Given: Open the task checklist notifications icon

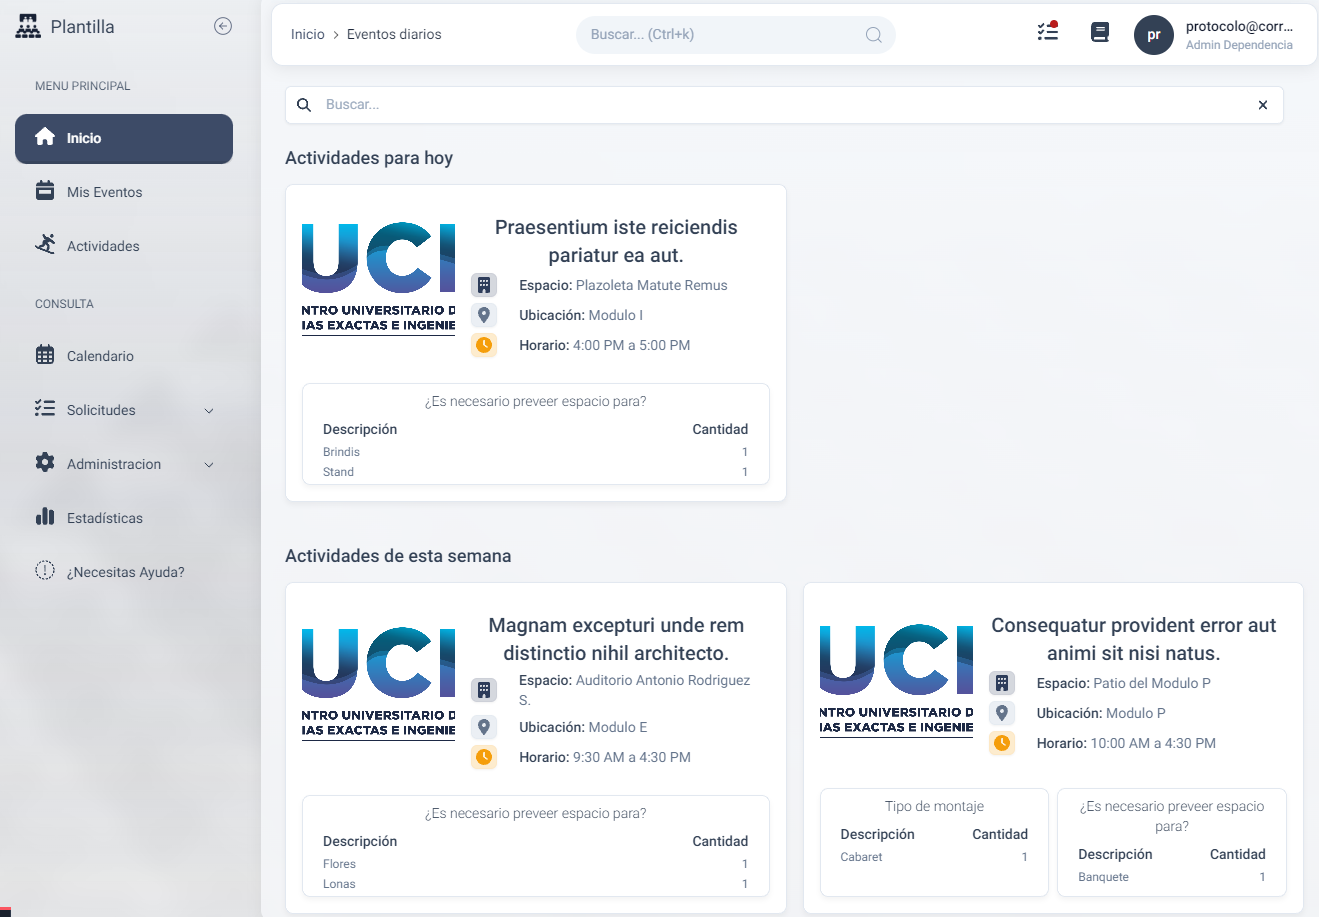Looking at the screenshot, I should tap(1047, 33).
